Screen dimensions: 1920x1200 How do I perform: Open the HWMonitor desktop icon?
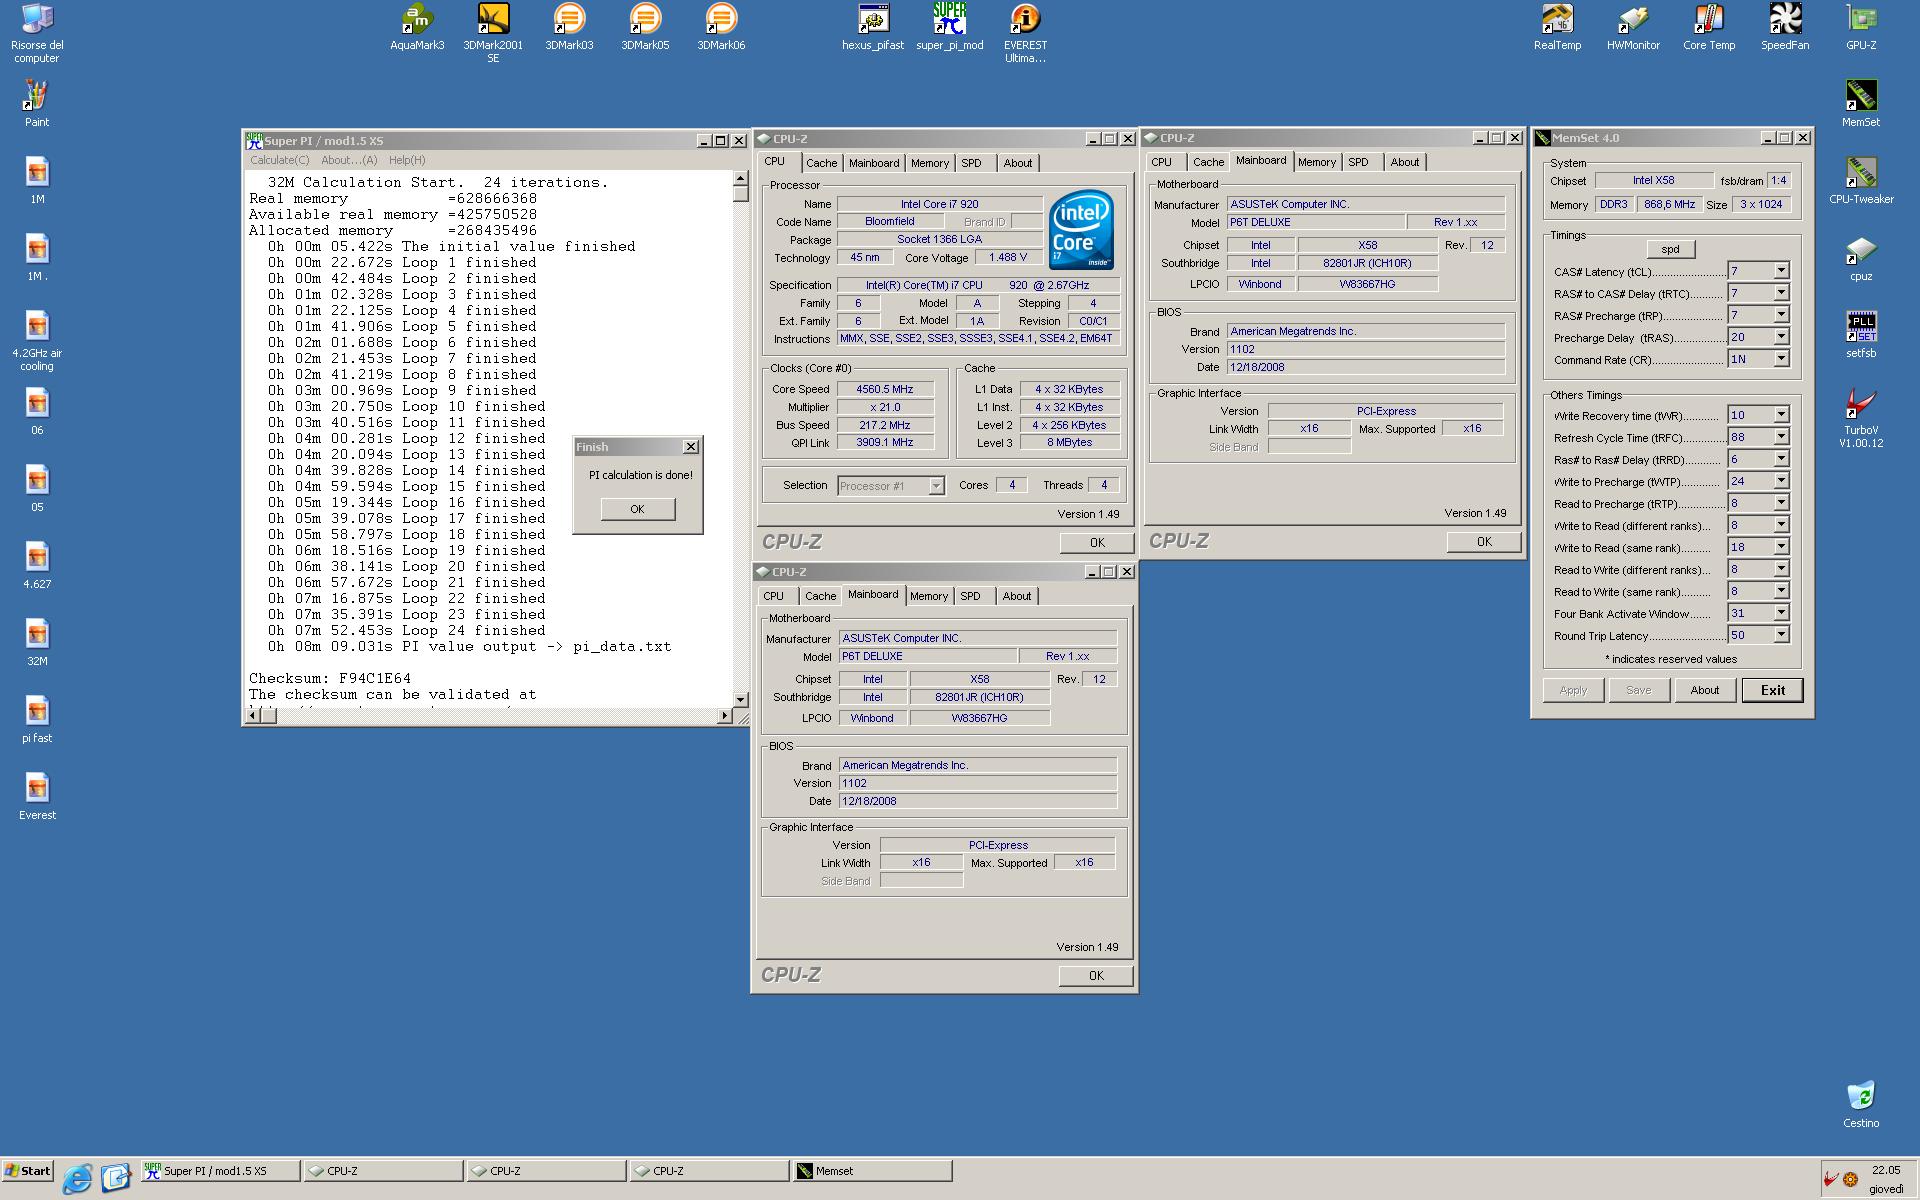(1633, 27)
